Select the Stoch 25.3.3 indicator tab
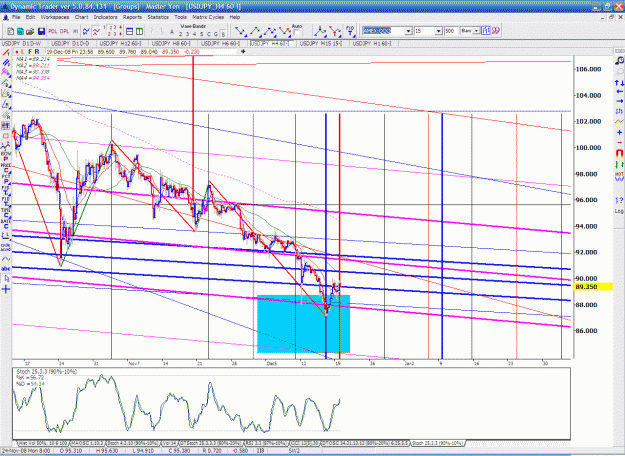625x456 pixels. pyautogui.click(x=437, y=443)
